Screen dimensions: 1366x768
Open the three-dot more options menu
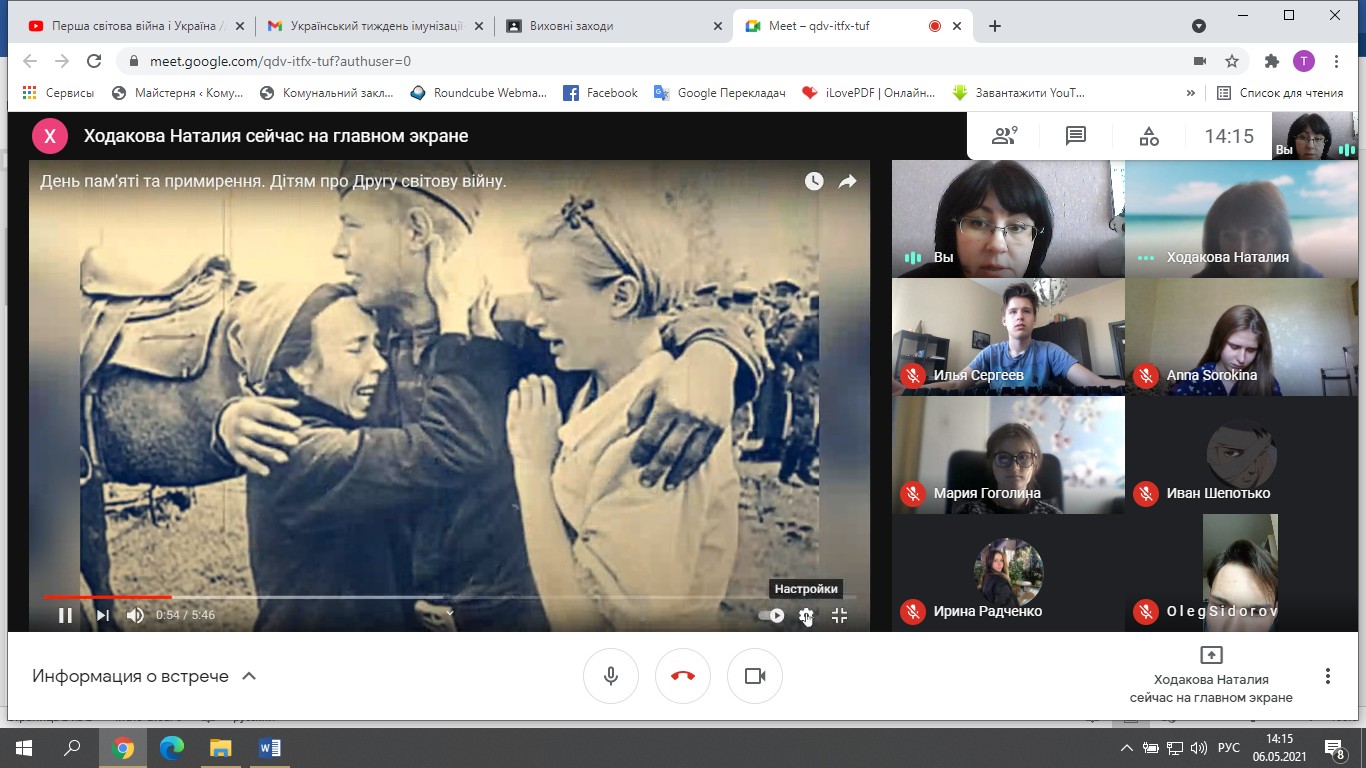click(x=1328, y=676)
